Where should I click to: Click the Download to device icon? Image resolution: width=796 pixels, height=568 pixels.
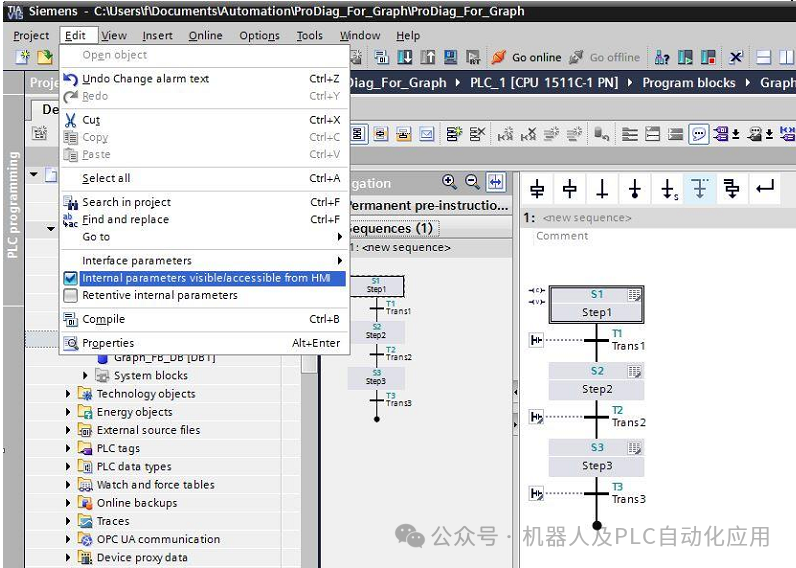coord(405,57)
